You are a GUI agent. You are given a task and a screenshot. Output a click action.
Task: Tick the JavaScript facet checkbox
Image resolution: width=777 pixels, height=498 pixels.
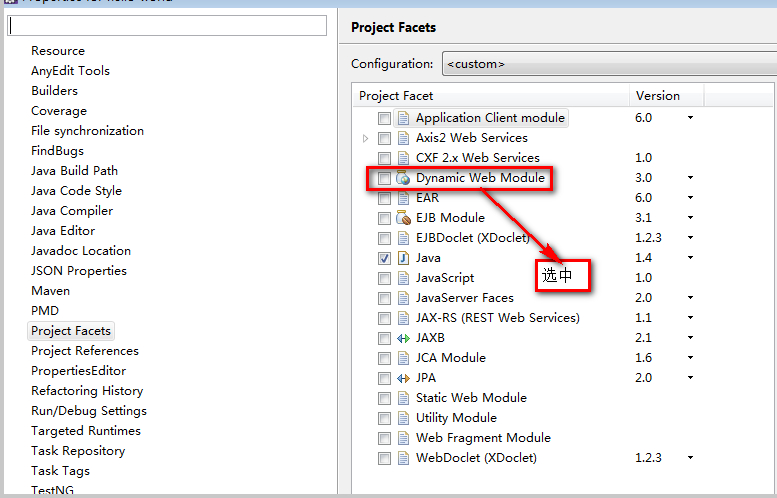point(384,278)
